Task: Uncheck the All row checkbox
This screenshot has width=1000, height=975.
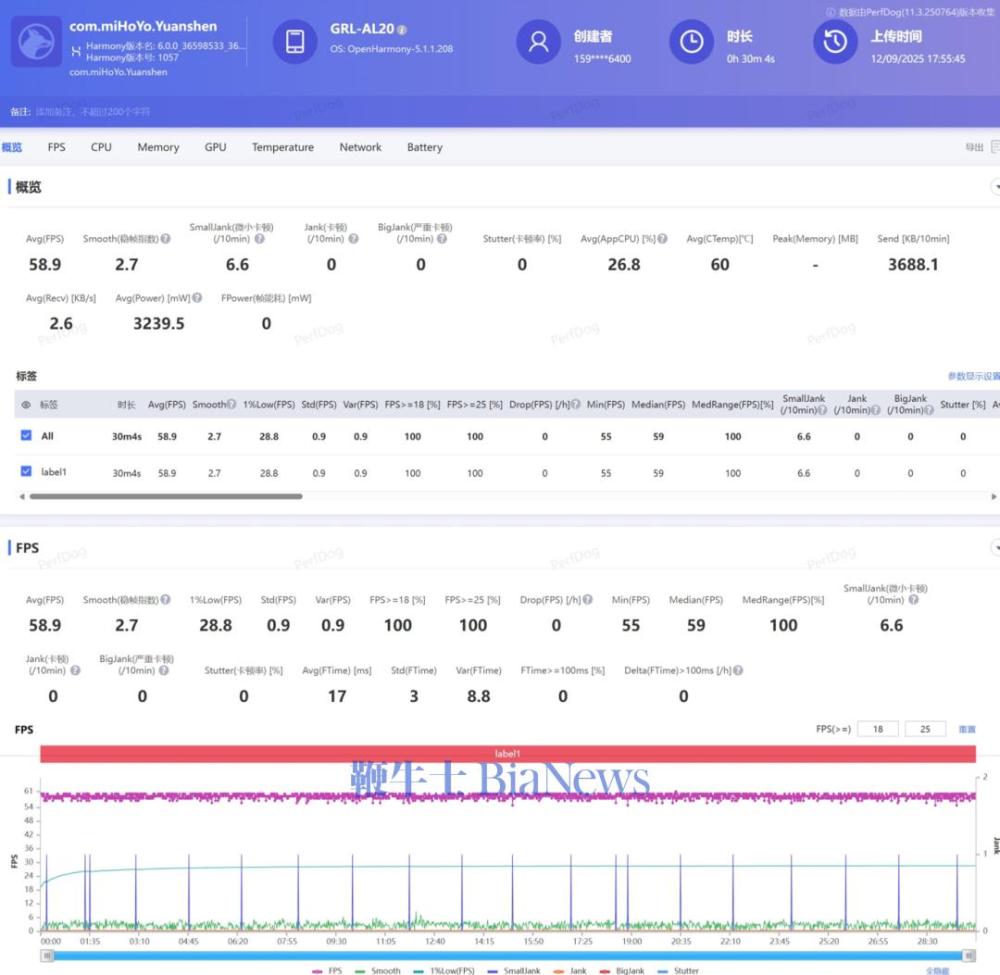Action: pyautogui.click(x=26, y=436)
